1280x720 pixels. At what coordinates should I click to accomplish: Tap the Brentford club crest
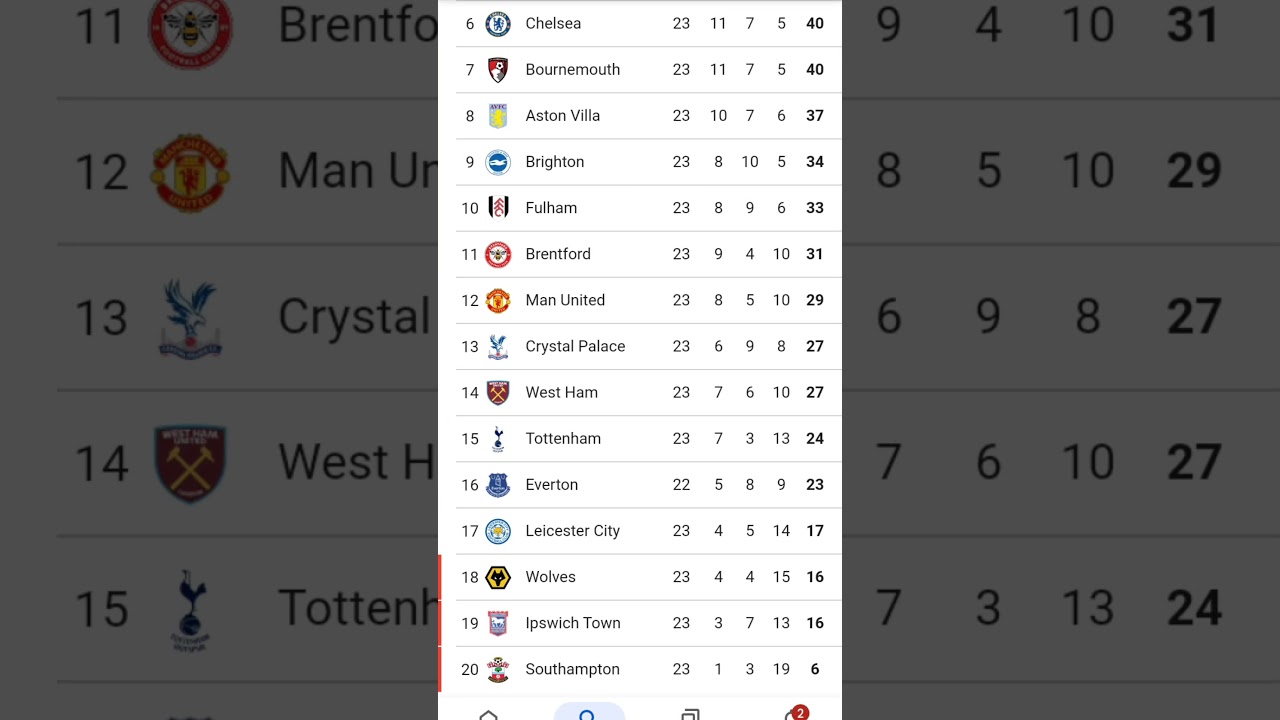tap(498, 254)
